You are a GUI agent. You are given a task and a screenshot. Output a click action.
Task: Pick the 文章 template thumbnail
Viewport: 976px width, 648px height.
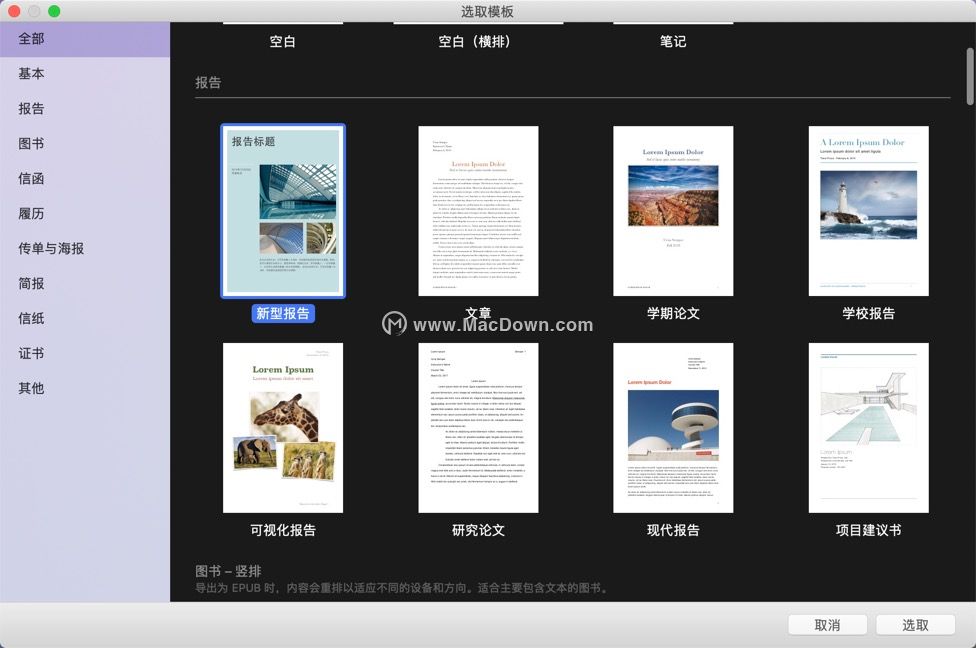coord(478,211)
